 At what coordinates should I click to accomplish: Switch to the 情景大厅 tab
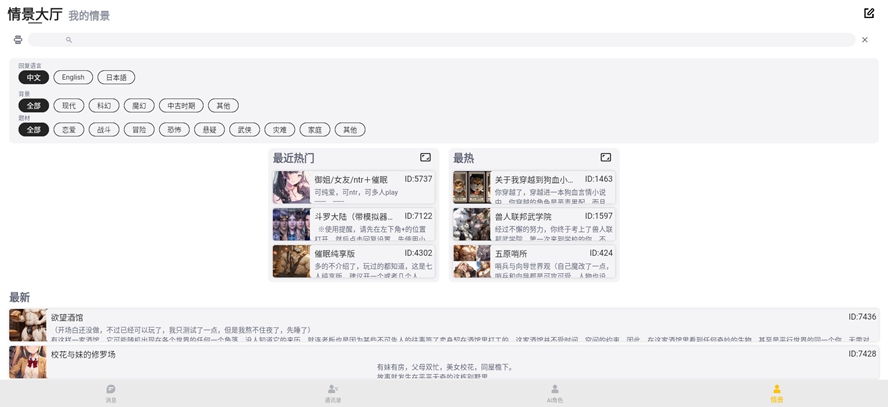click(35, 15)
